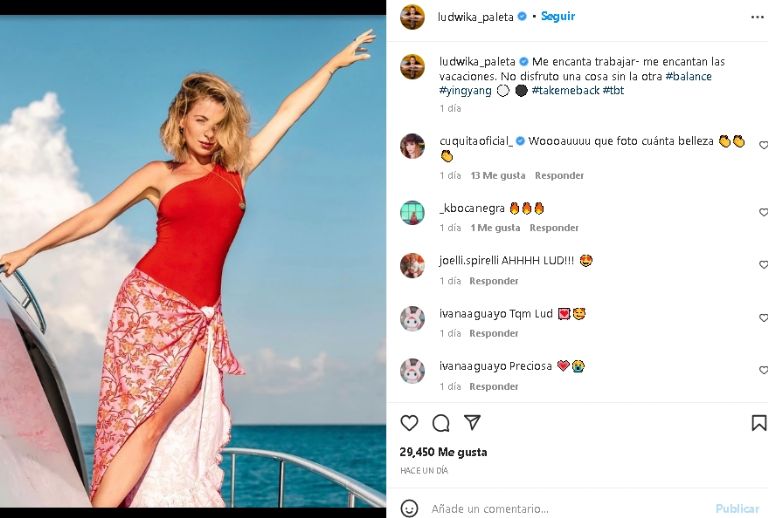The width and height of the screenshot is (768, 518).
Task: Click the Añade un comentario field
Action: pyautogui.click(x=560, y=508)
